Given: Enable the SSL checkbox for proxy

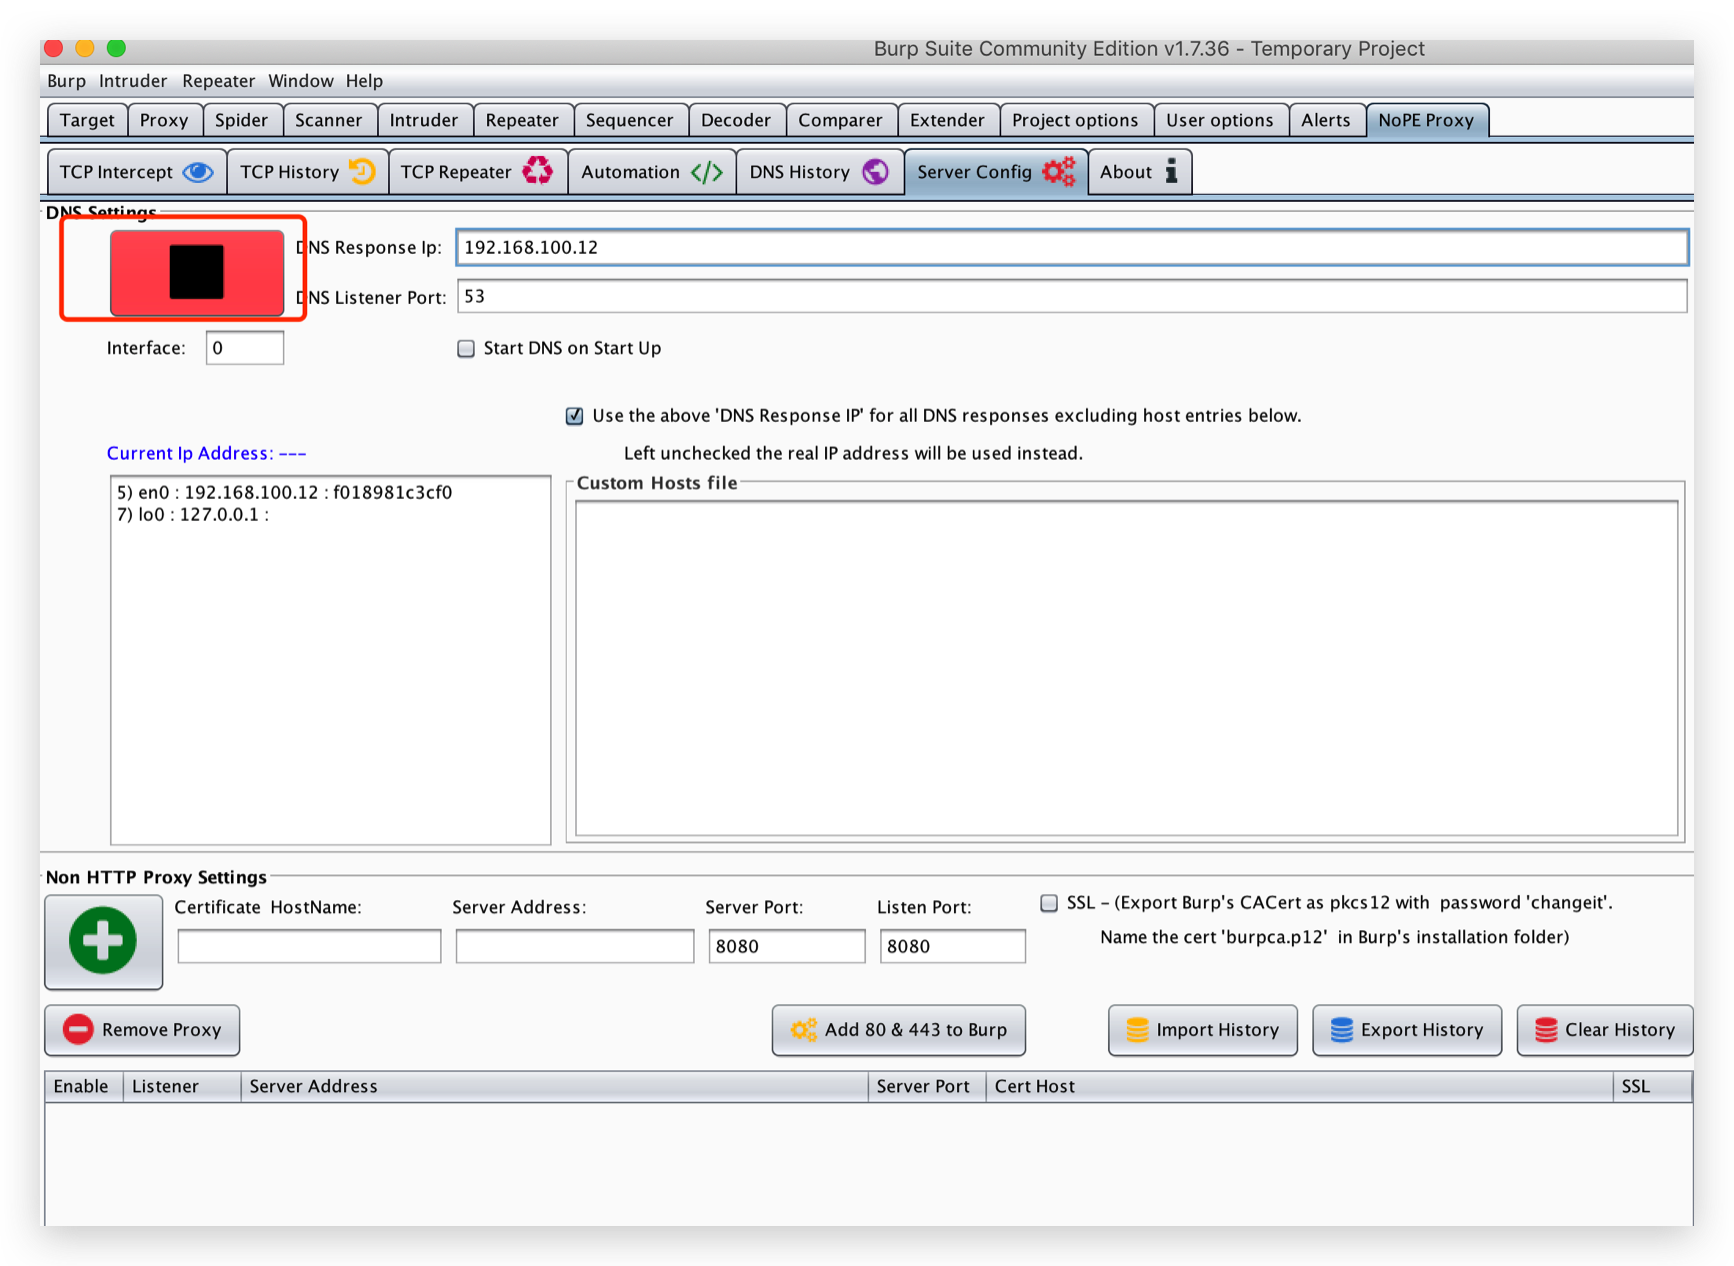Looking at the screenshot, I should [x=1049, y=903].
